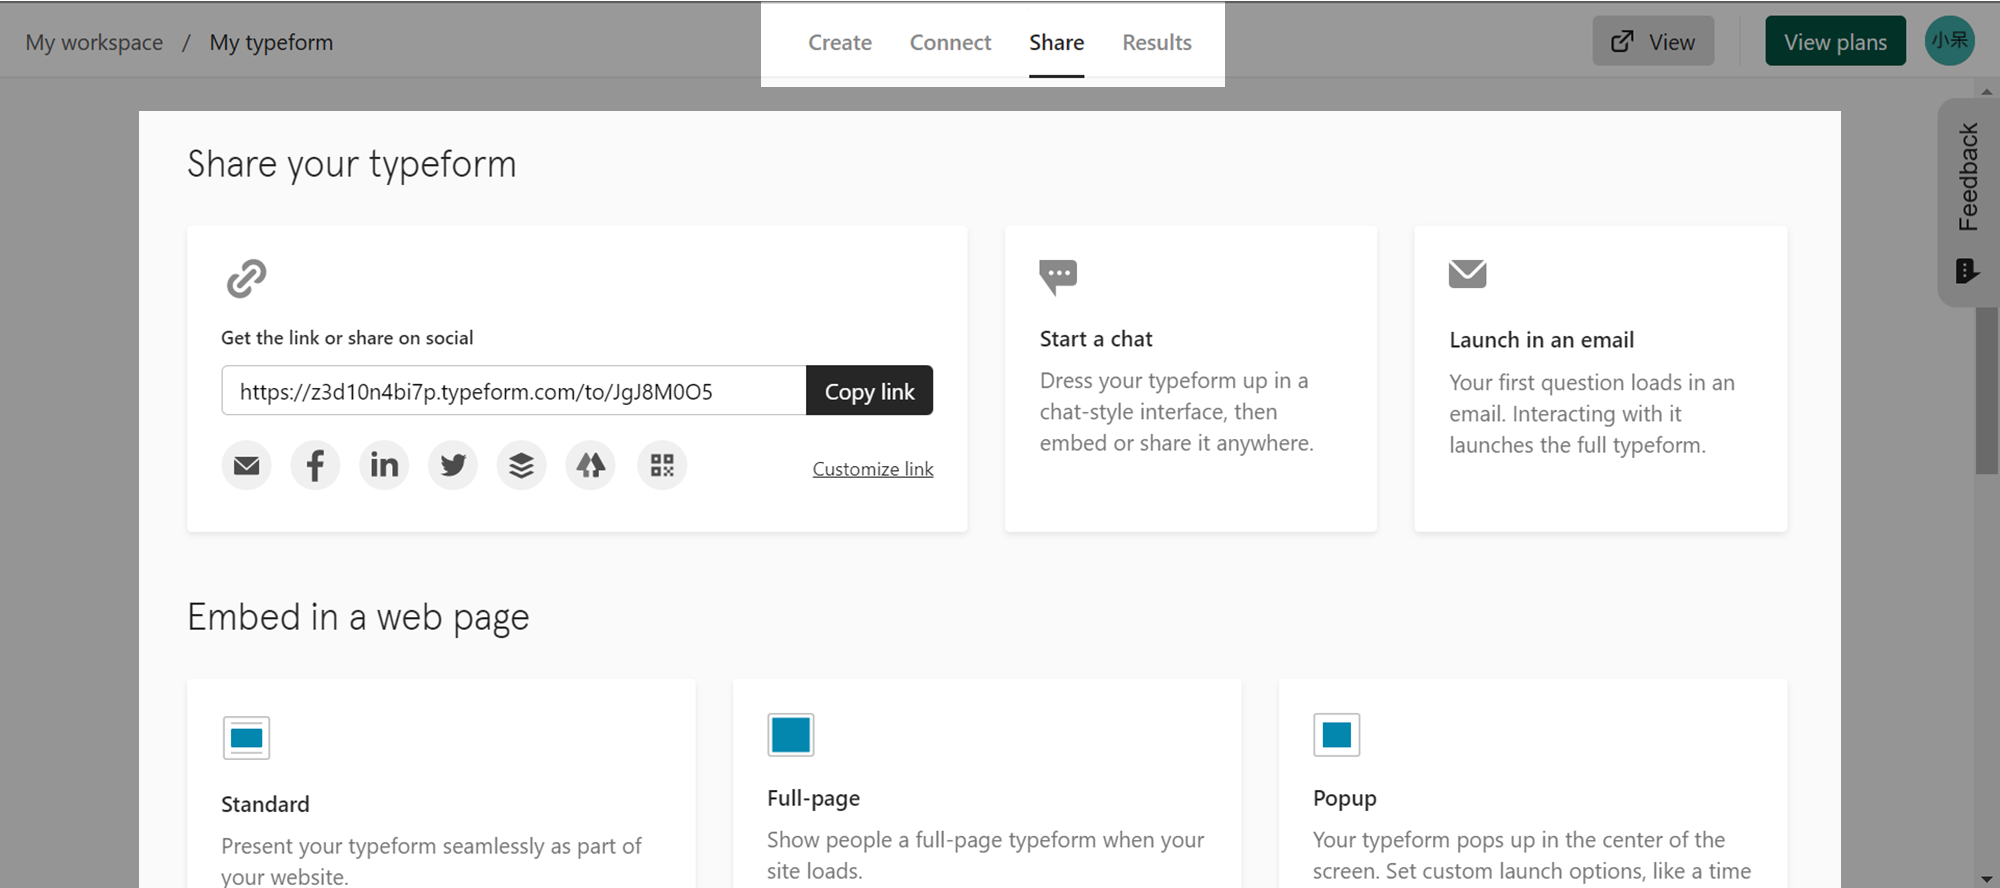Copy the typeform link
2000x888 pixels.
coord(870,391)
